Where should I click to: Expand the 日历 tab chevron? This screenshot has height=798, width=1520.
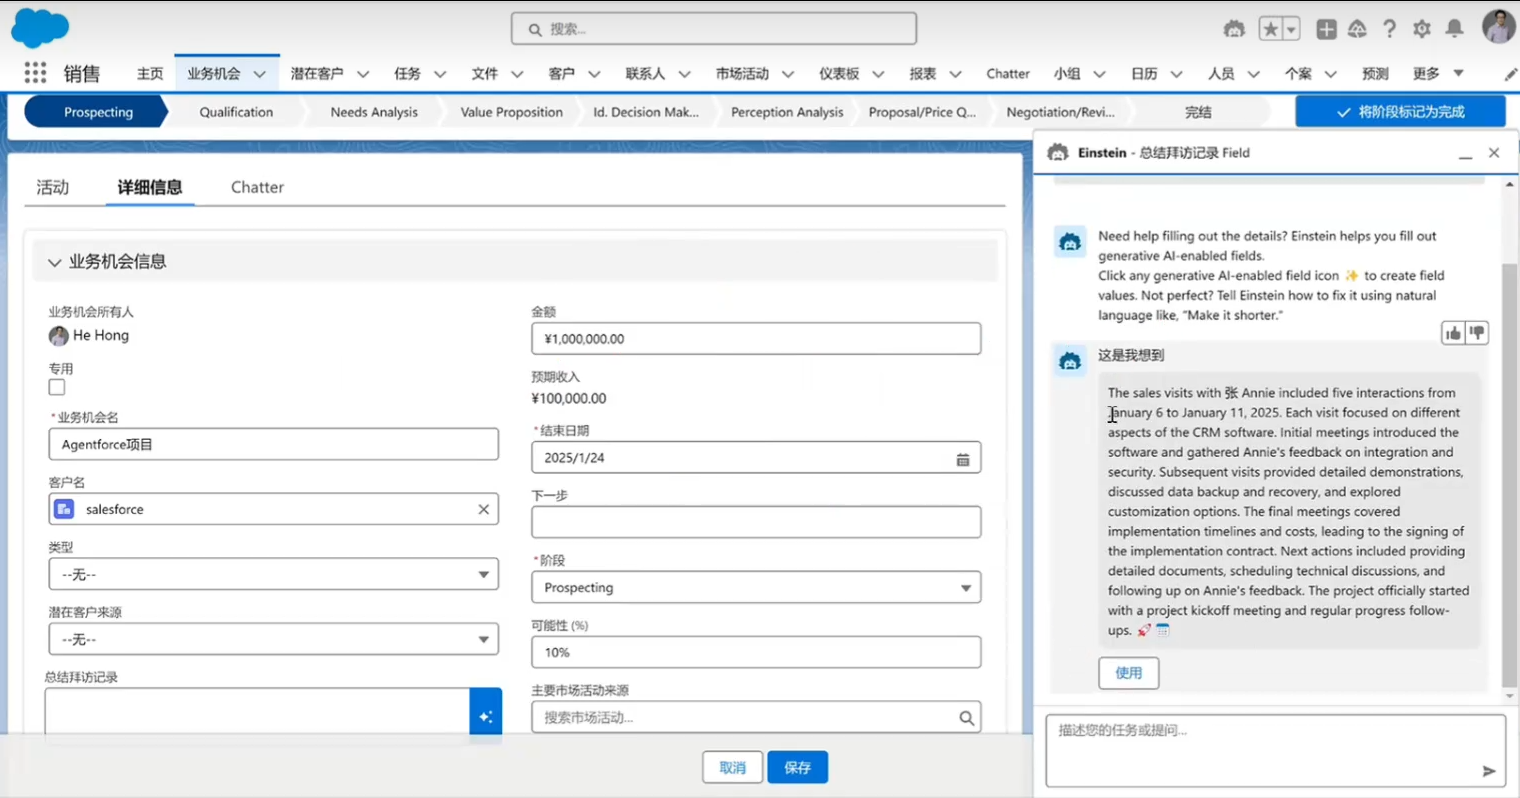point(1176,74)
